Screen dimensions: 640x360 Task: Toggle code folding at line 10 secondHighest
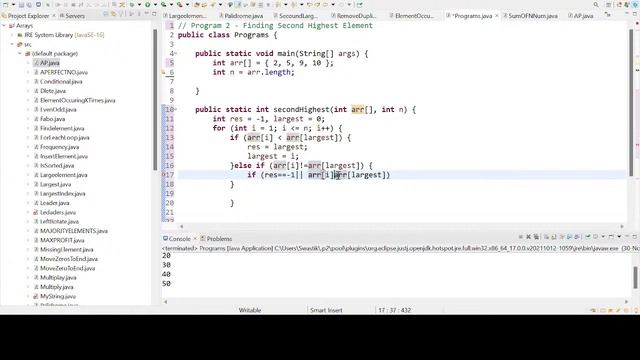(176, 109)
